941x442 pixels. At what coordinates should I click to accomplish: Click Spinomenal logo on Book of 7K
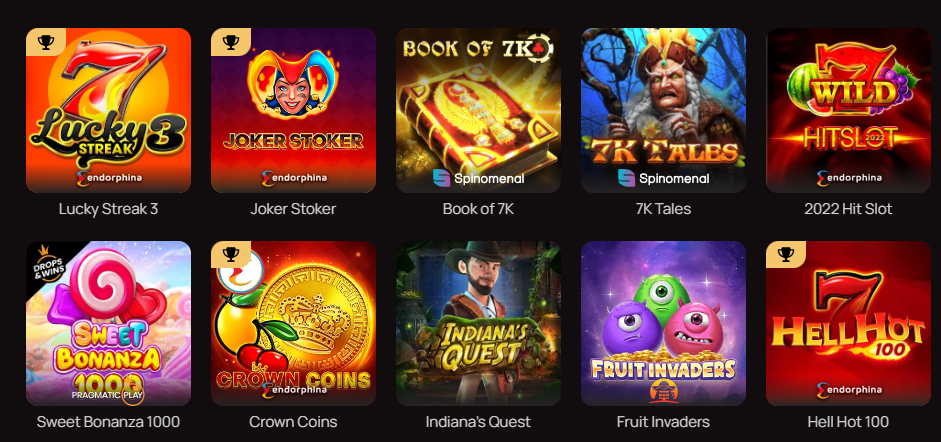478,178
